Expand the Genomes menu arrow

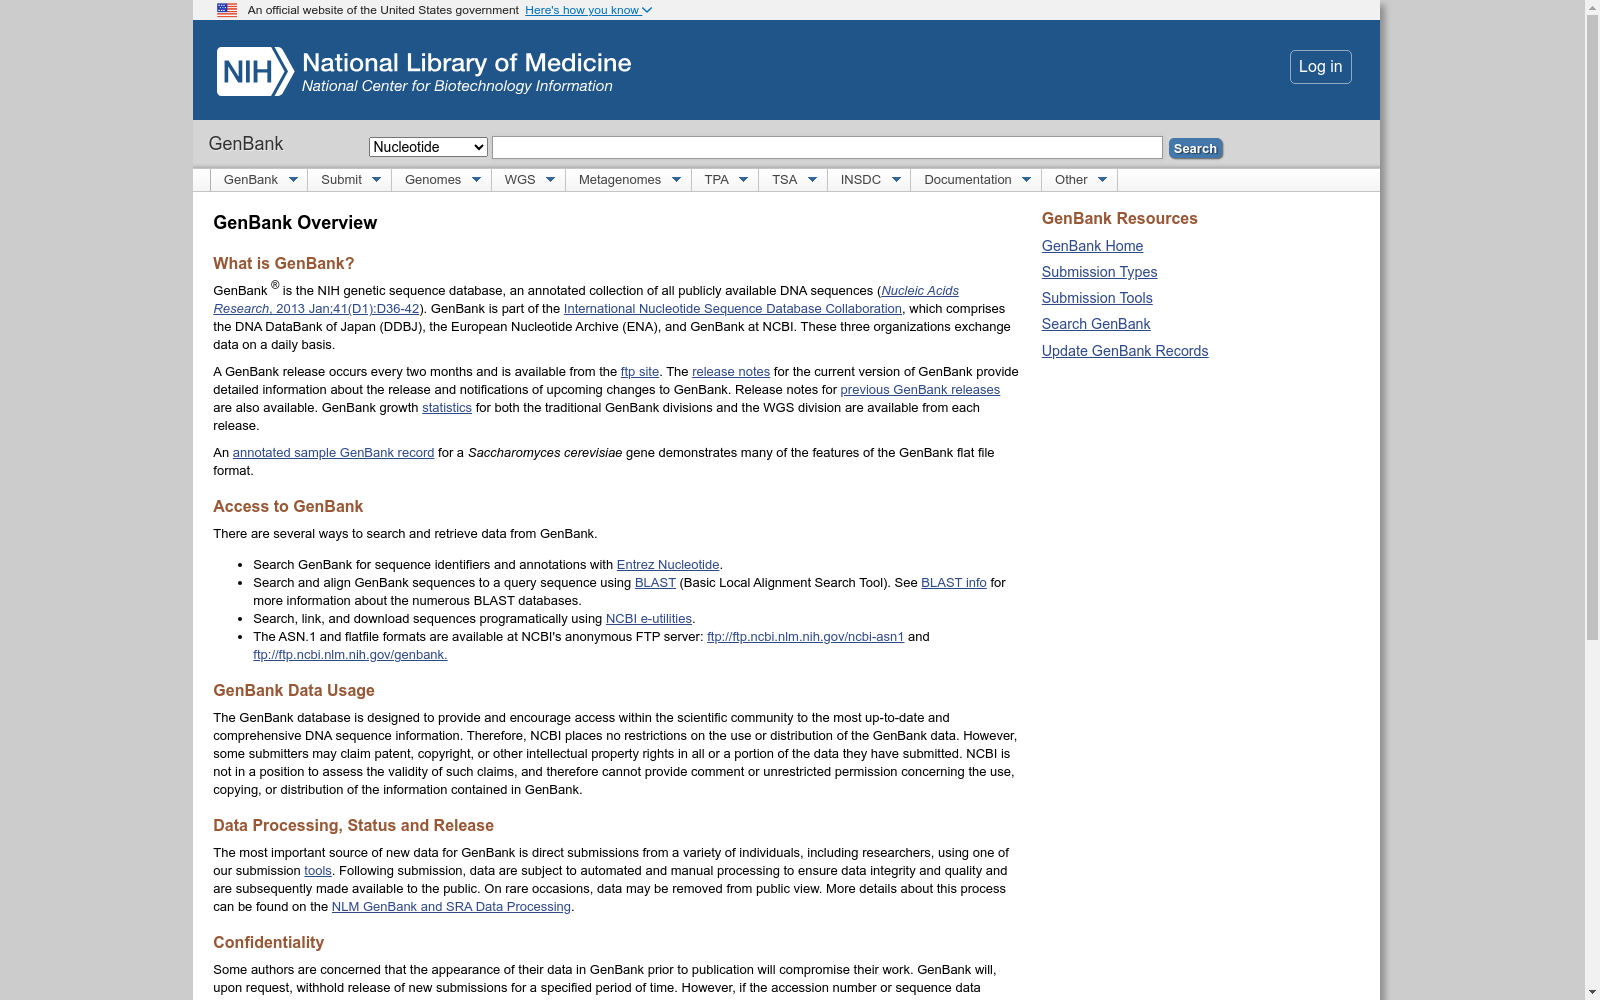(x=476, y=180)
